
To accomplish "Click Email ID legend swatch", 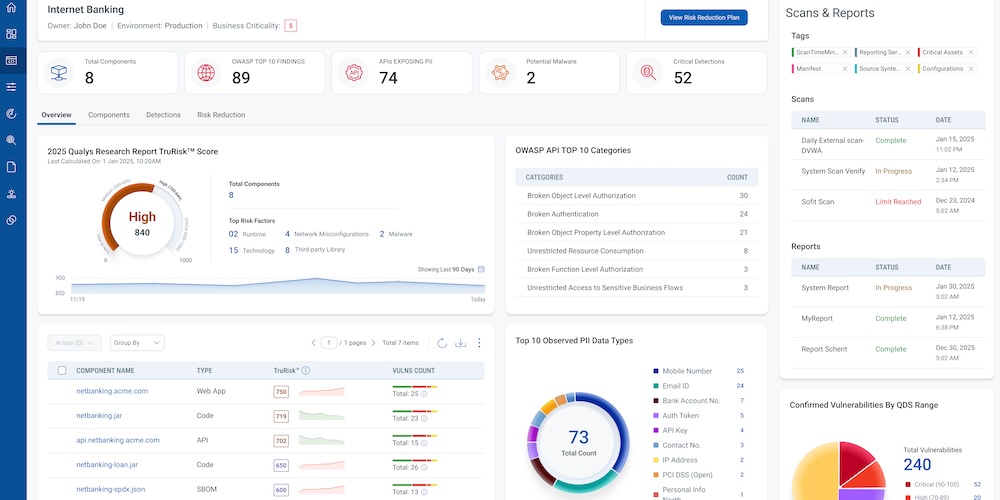I will coord(656,386).
